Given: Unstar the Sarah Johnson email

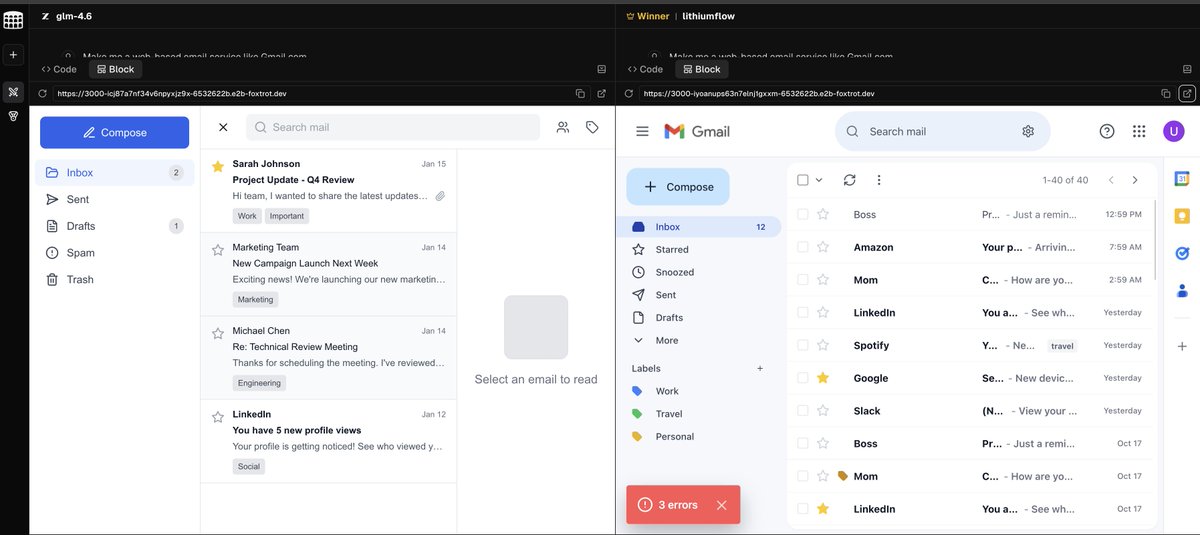Looking at the screenshot, I should pos(217,166).
